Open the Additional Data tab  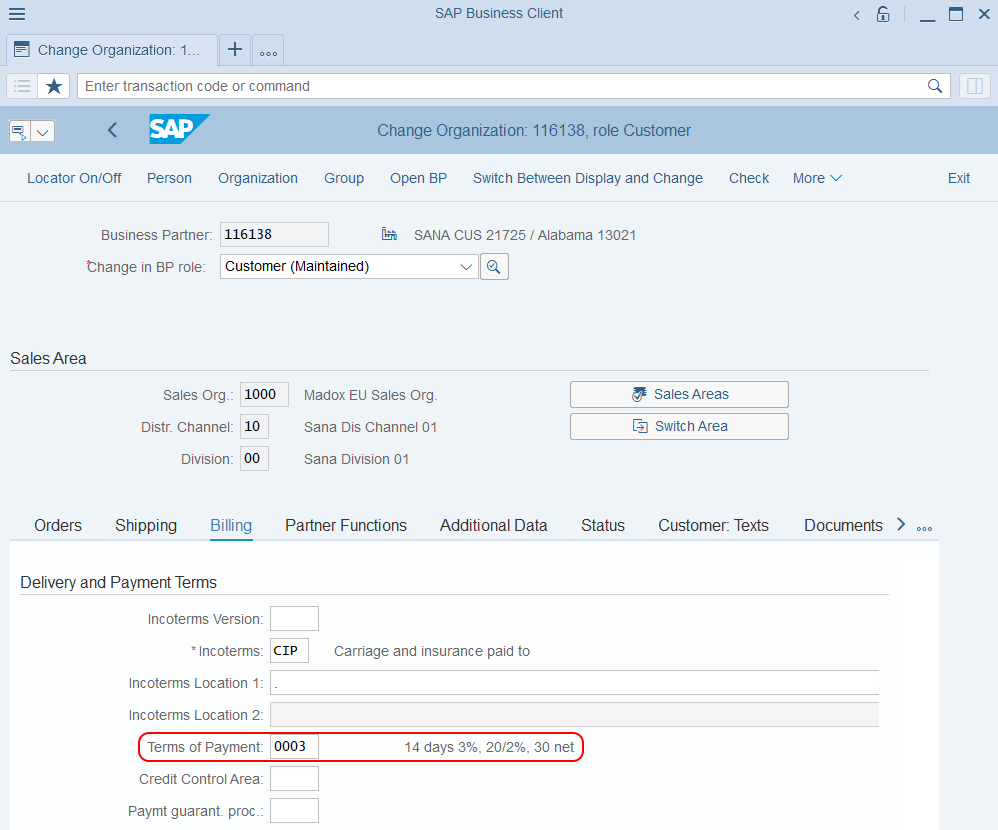coord(493,526)
